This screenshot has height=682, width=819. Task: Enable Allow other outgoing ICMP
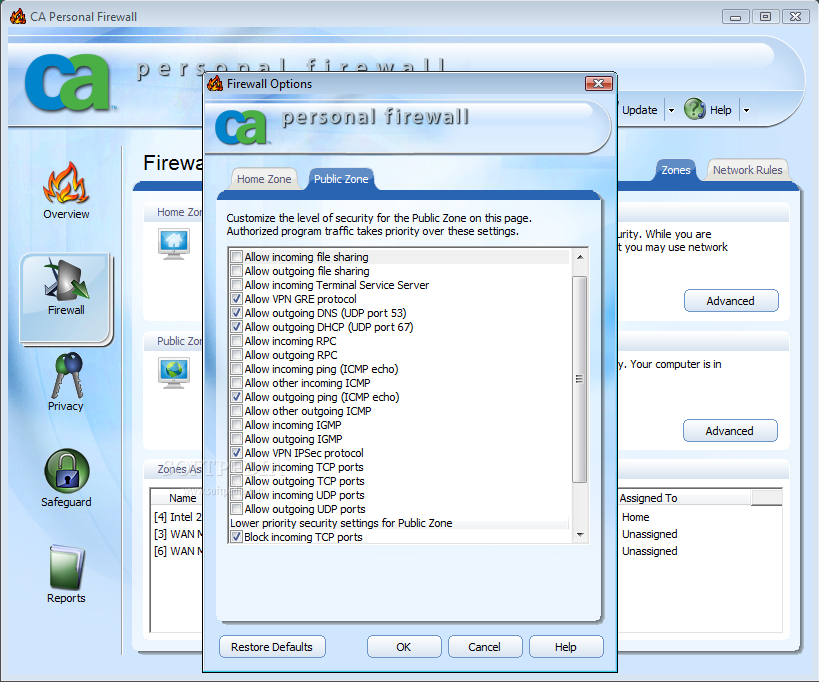coord(237,411)
